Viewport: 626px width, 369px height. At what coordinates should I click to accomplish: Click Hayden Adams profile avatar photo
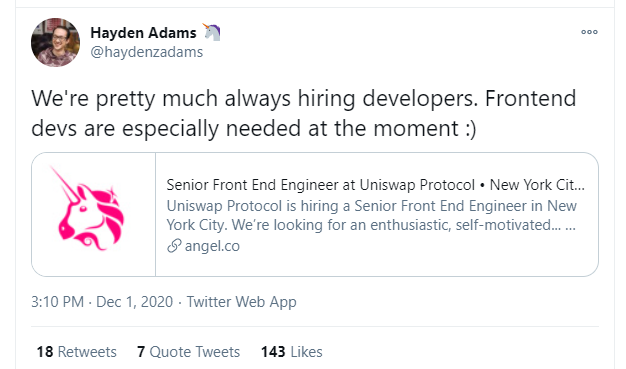55,42
